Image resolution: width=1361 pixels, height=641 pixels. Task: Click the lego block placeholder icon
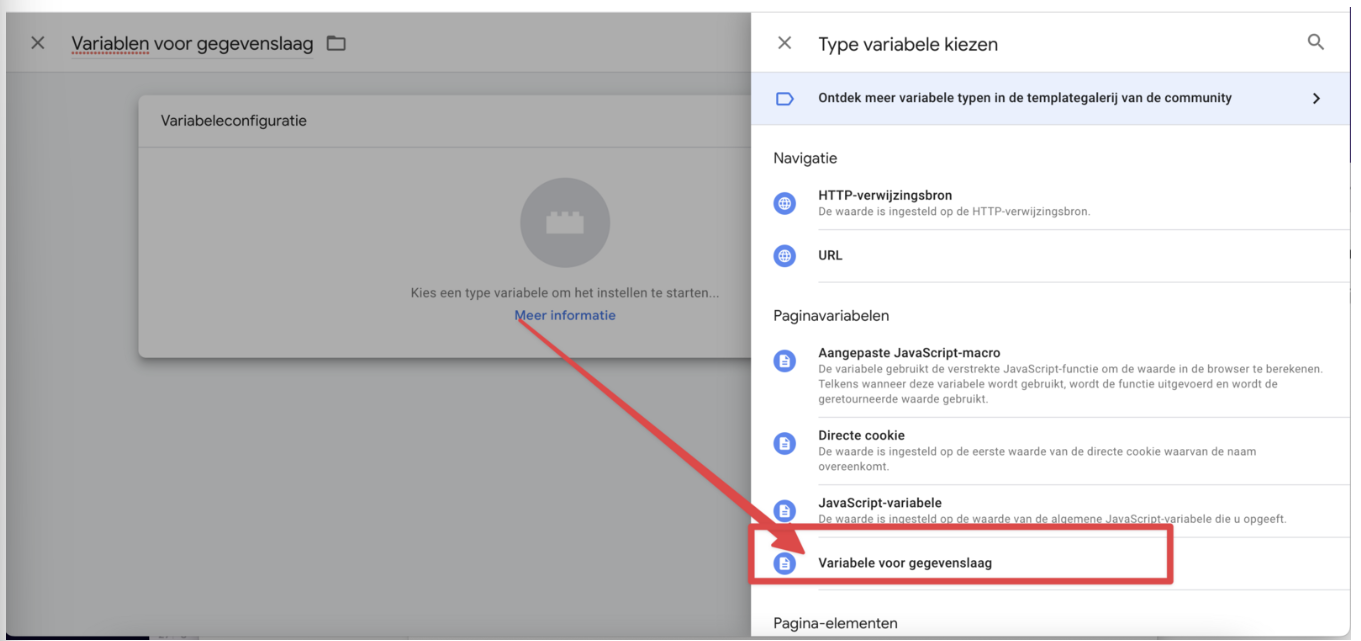[565, 224]
